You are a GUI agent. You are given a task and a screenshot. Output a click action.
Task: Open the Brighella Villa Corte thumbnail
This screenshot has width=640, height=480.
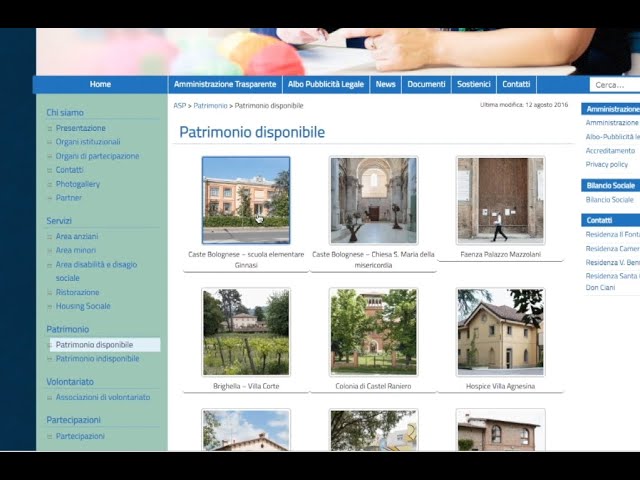coord(246,331)
